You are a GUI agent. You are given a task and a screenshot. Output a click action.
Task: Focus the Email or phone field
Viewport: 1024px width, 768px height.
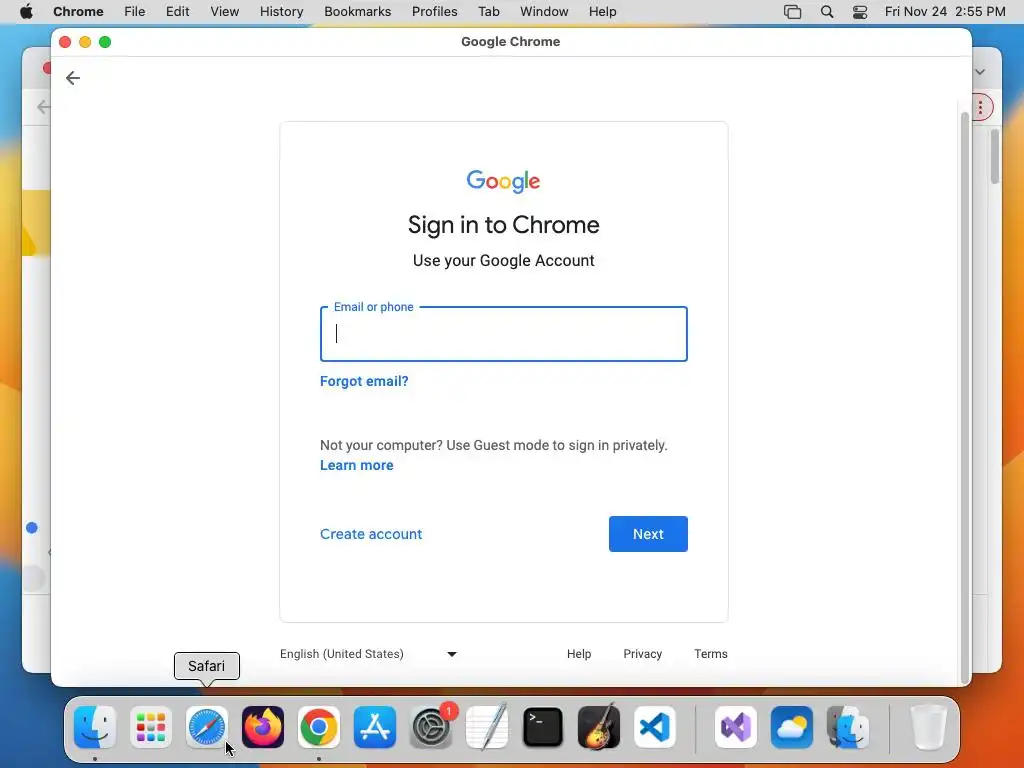tap(504, 334)
